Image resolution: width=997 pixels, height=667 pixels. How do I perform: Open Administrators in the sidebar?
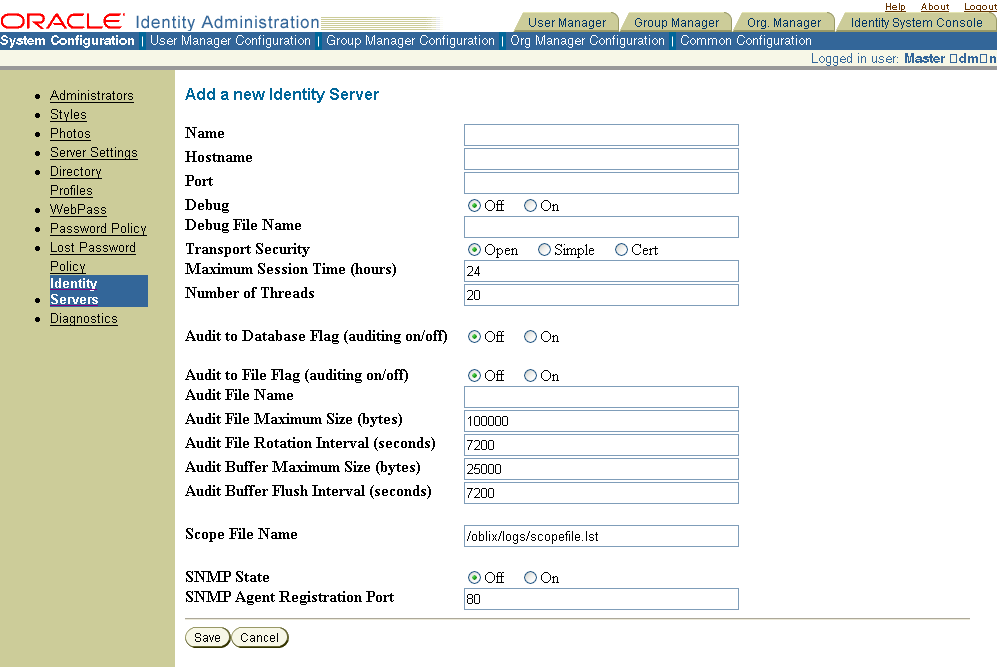click(91, 96)
